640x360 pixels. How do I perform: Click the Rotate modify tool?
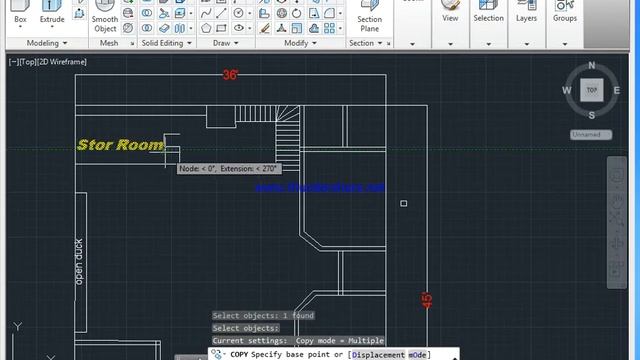point(297,13)
